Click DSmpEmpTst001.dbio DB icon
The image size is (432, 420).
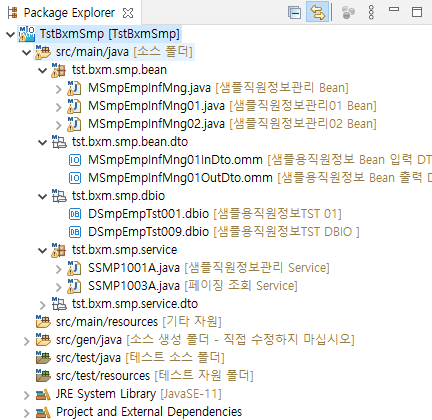[x=75, y=214]
